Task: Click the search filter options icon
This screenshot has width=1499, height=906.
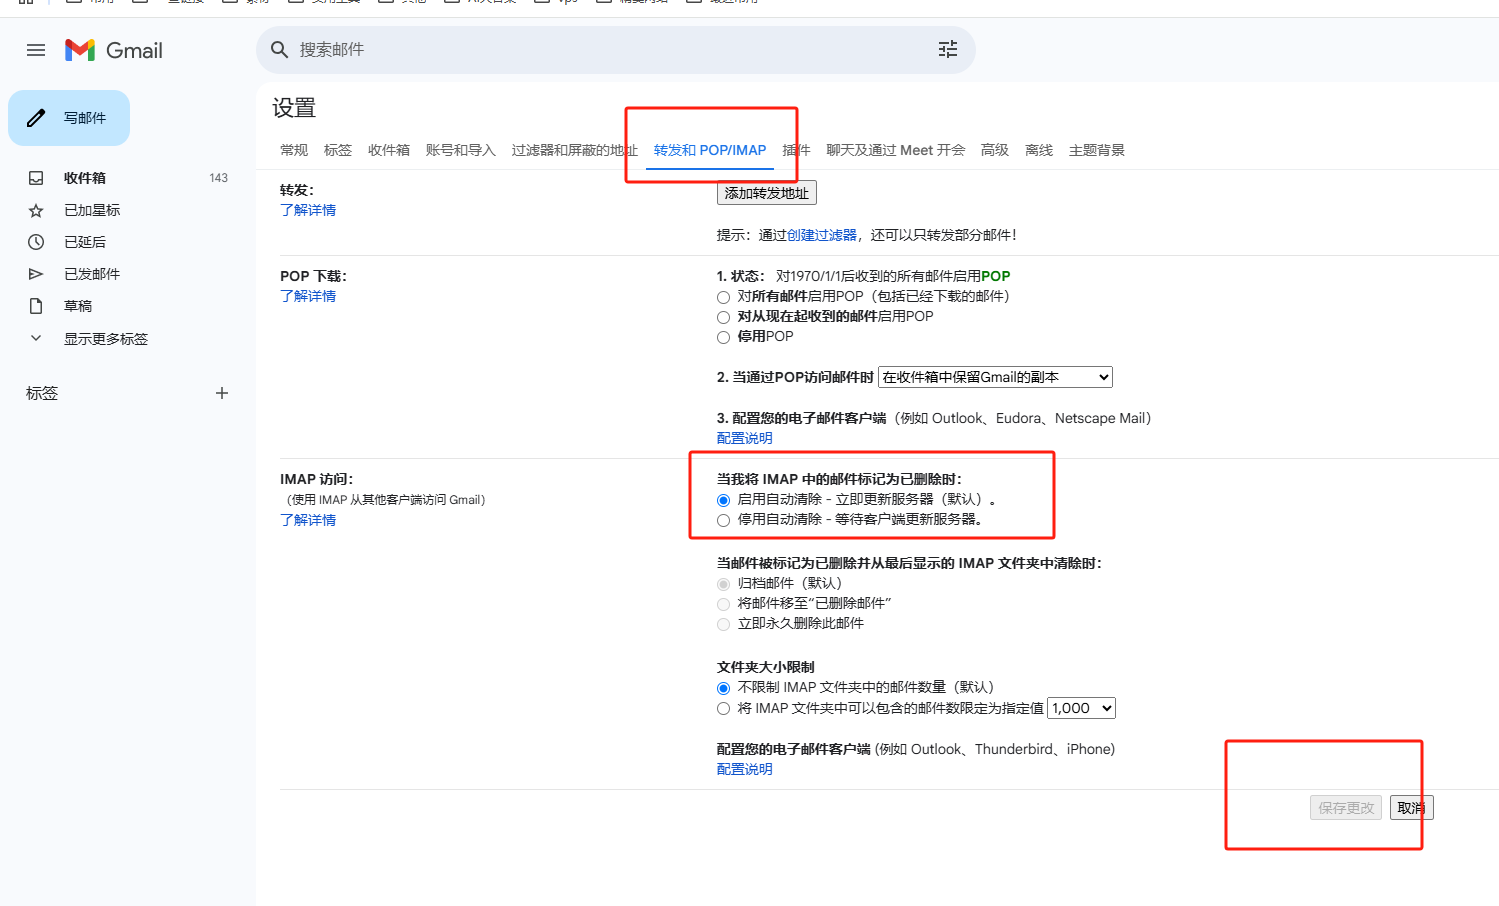Action: pos(947,49)
